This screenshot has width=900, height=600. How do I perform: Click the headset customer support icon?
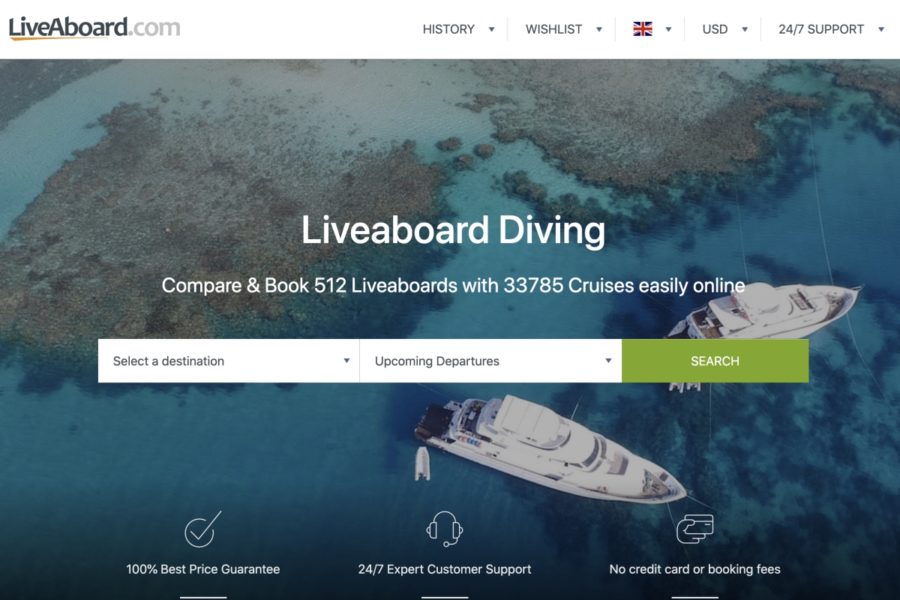pyautogui.click(x=444, y=529)
